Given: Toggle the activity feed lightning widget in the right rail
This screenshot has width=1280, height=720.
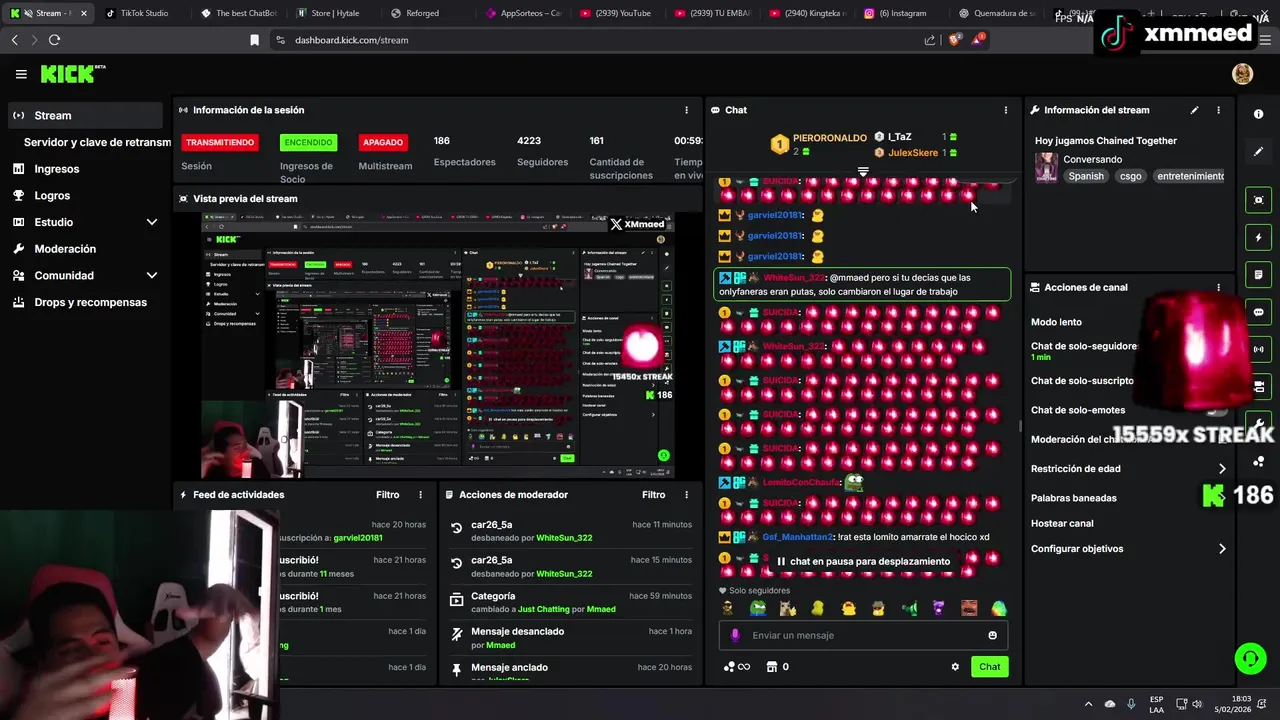Looking at the screenshot, I should tap(1259, 238).
